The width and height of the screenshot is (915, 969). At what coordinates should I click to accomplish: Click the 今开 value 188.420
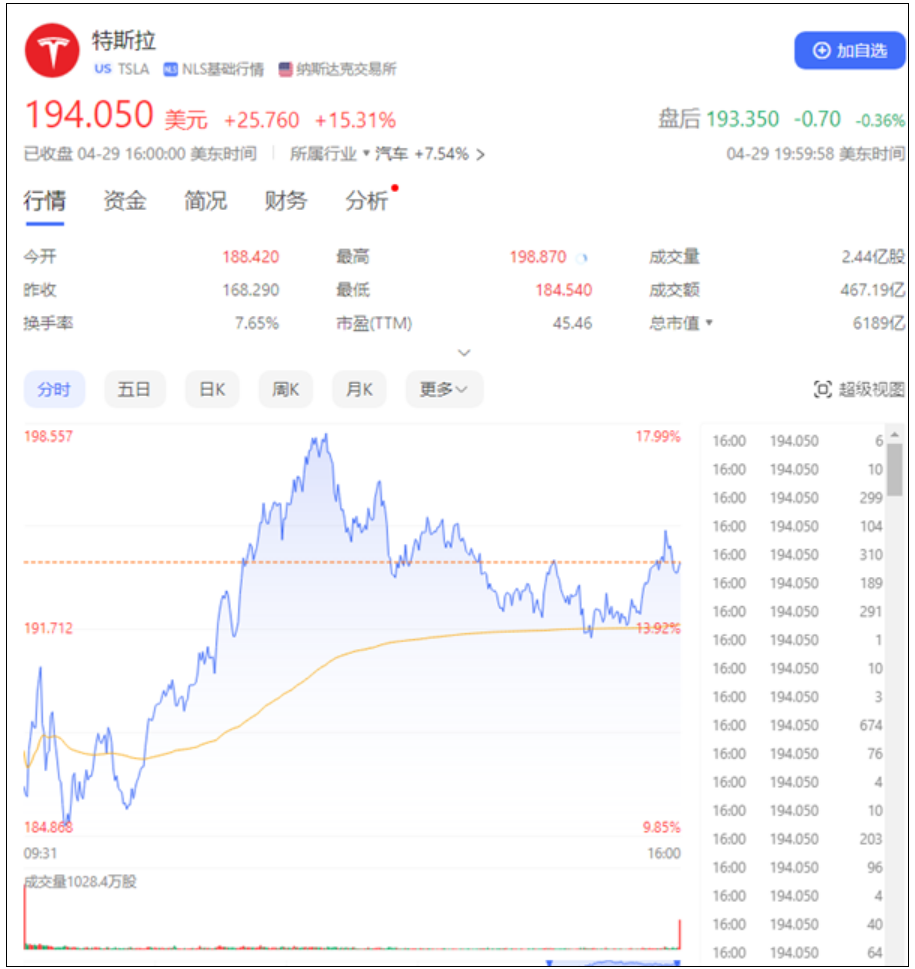(x=251, y=256)
